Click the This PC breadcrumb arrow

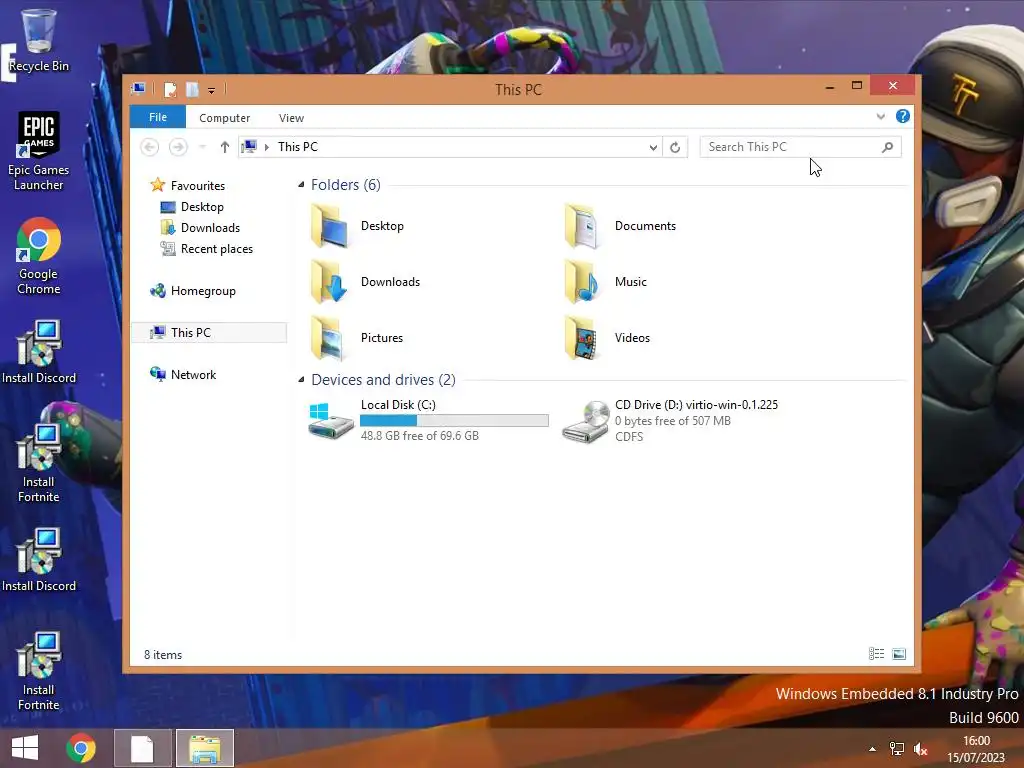click(x=266, y=148)
